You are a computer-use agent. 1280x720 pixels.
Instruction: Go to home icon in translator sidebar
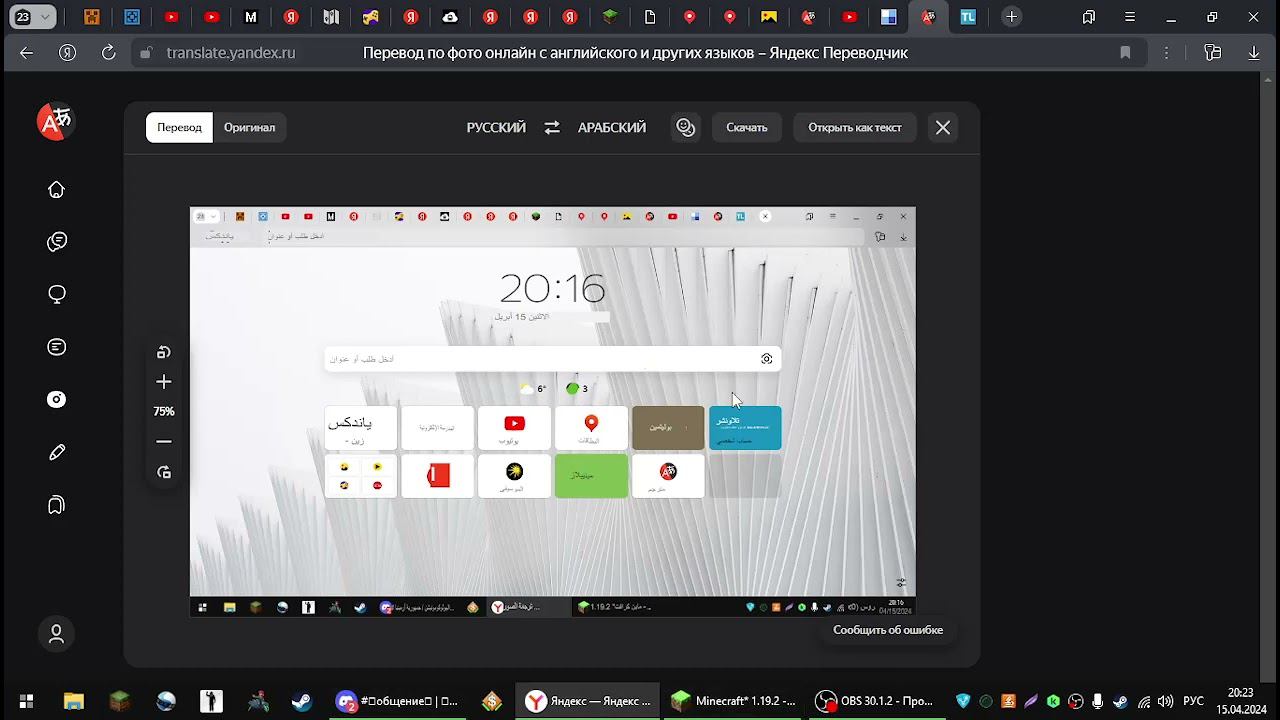coord(56,190)
